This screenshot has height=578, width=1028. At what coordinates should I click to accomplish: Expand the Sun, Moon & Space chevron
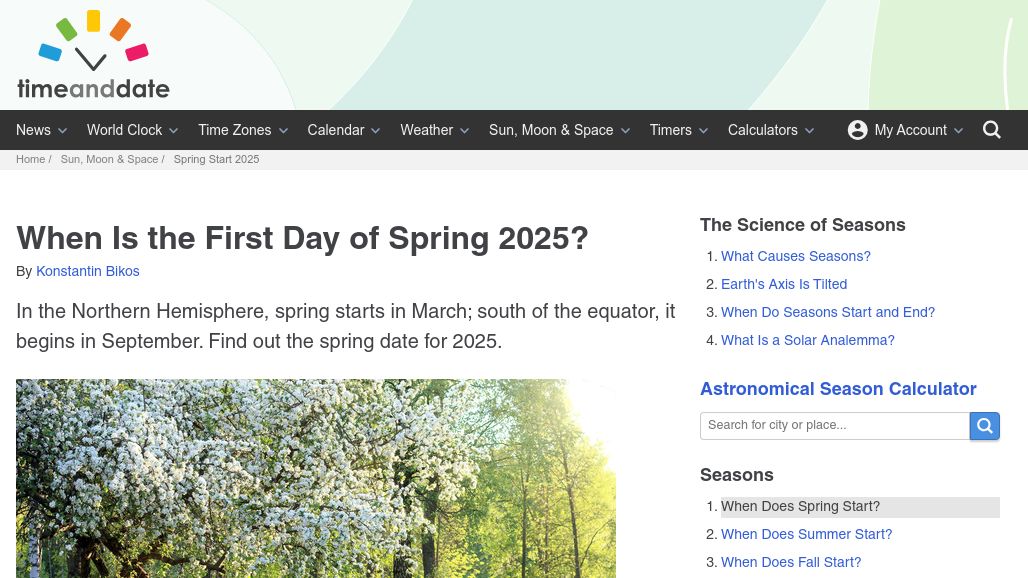pyautogui.click(x=625, y=130)
